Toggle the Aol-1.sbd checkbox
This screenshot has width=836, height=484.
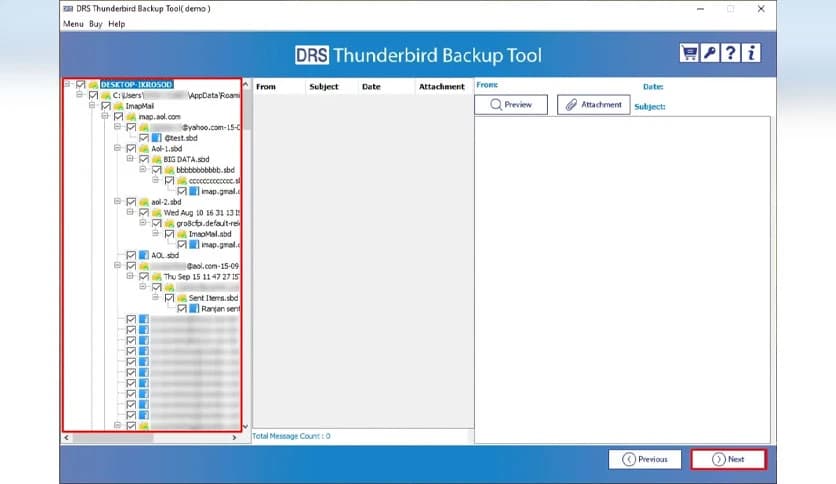click(131, 149)
